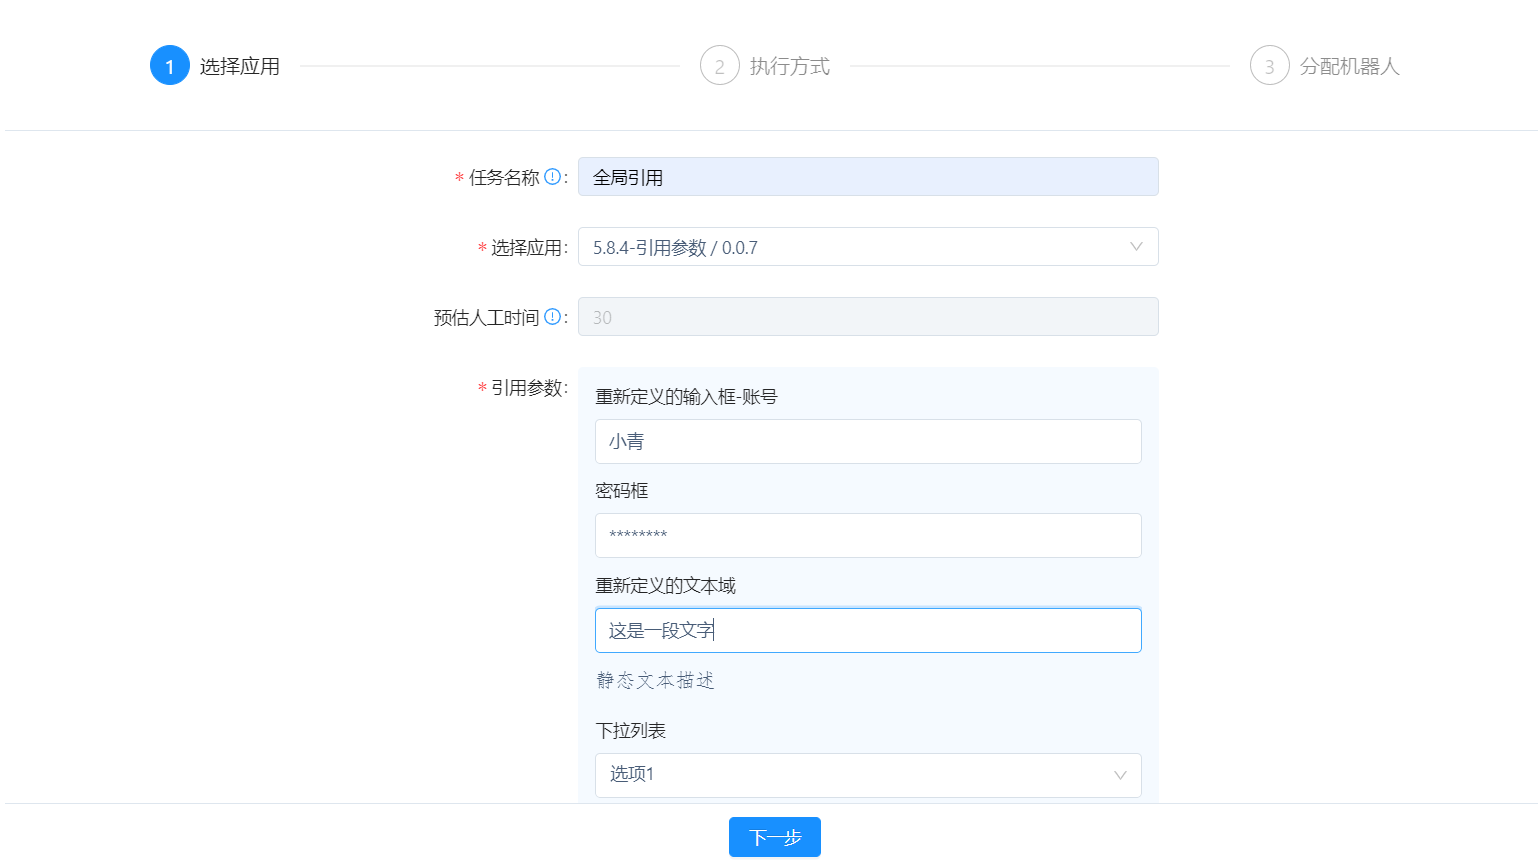Click the info icon beside 预估人工时间

point(552,317)
